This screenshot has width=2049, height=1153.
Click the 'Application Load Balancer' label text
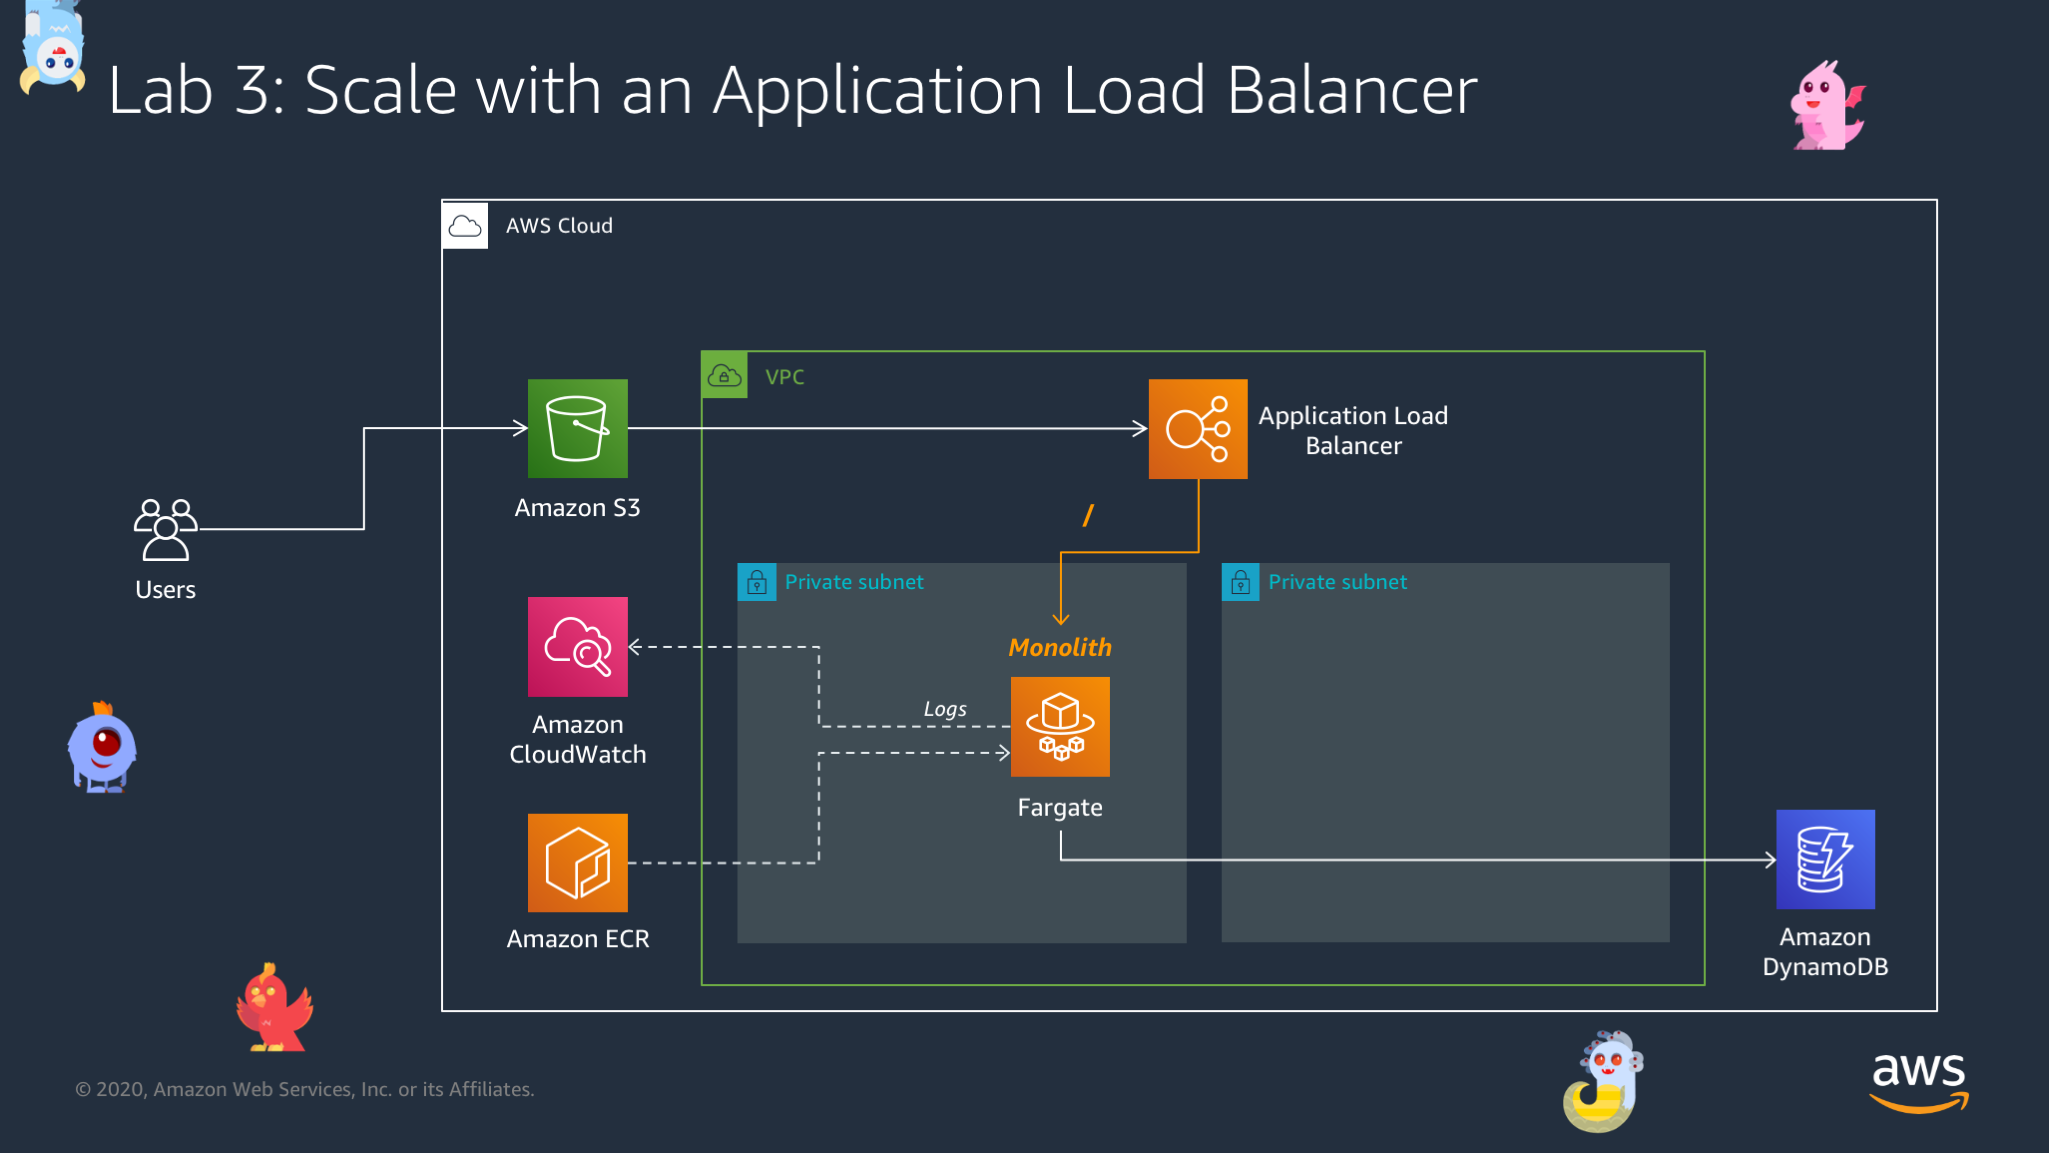[x=1353, y=430]
